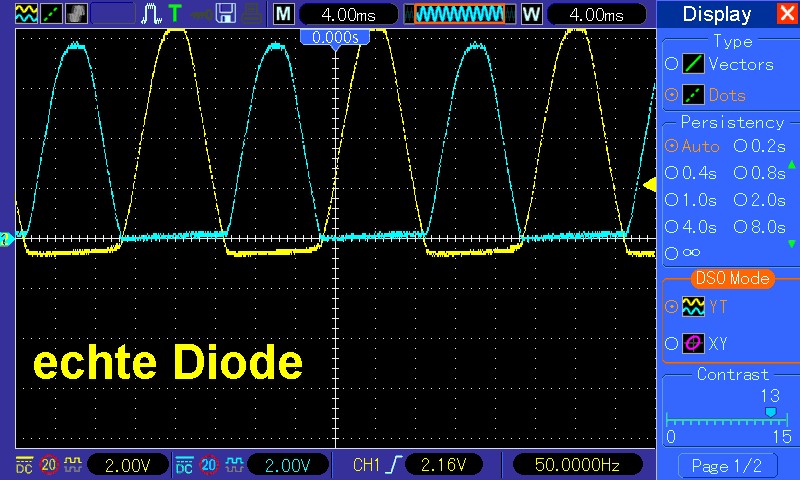This screenshot has height=480, width=800.
Task: Choose infinite persistency radio button
Action: tap(671, 253)
